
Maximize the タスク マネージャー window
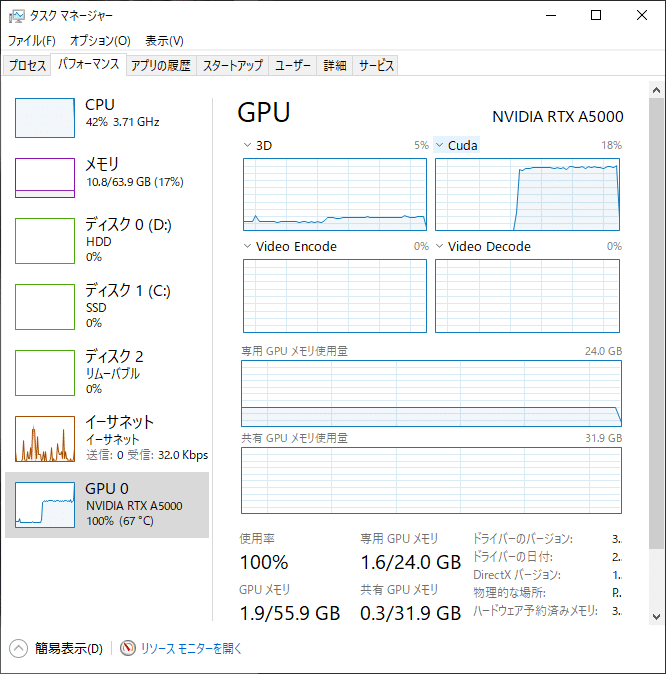pos(596,15)
